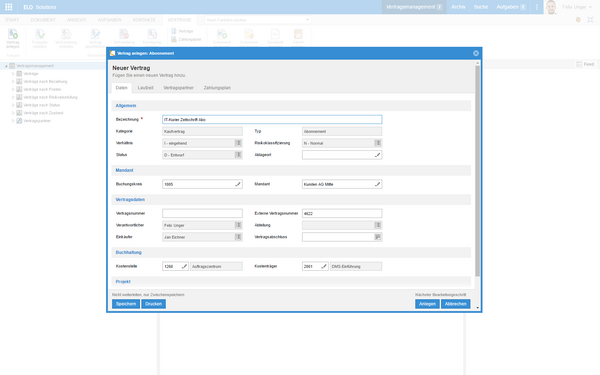The image size is (600, 375).
Task: Click the Verträge nach Fristen folder icon
Action: pyautogui.click(x=19, y=89)
